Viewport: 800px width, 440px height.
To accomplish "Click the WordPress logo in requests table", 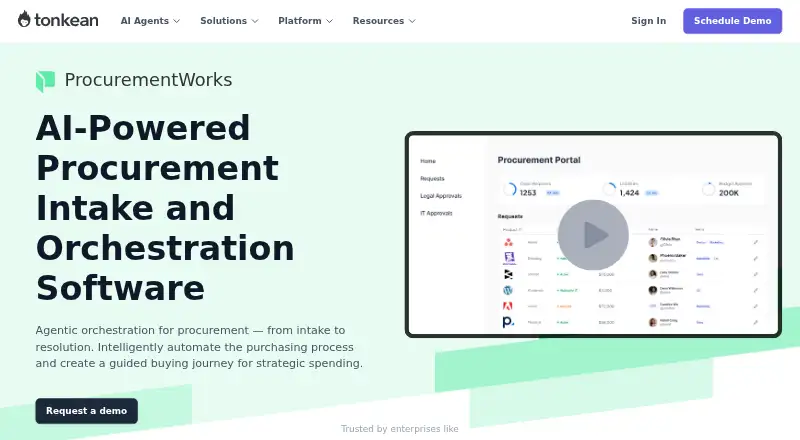I will click(508, 290).
